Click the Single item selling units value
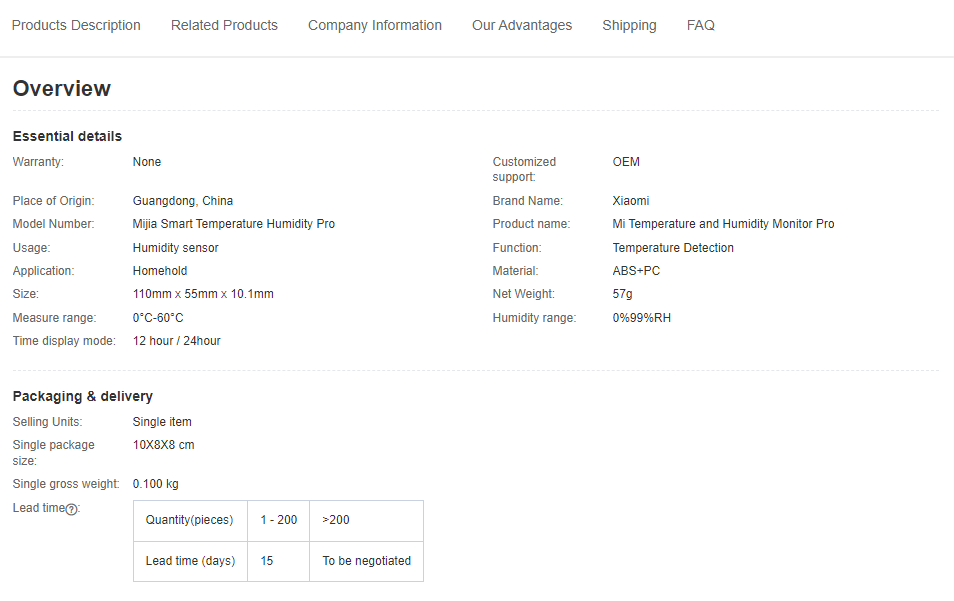Screen dimensions: 954x601 [x=162, y=422]
